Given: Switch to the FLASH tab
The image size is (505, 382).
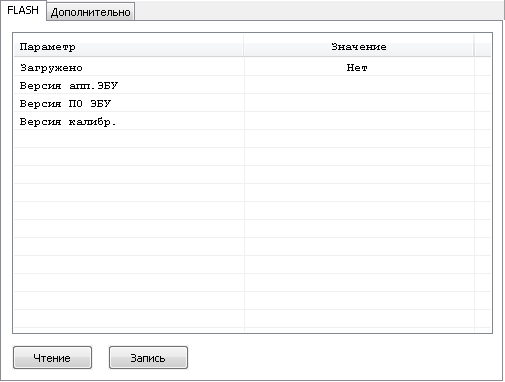Looking at the screenshot, I should (23, 10).
